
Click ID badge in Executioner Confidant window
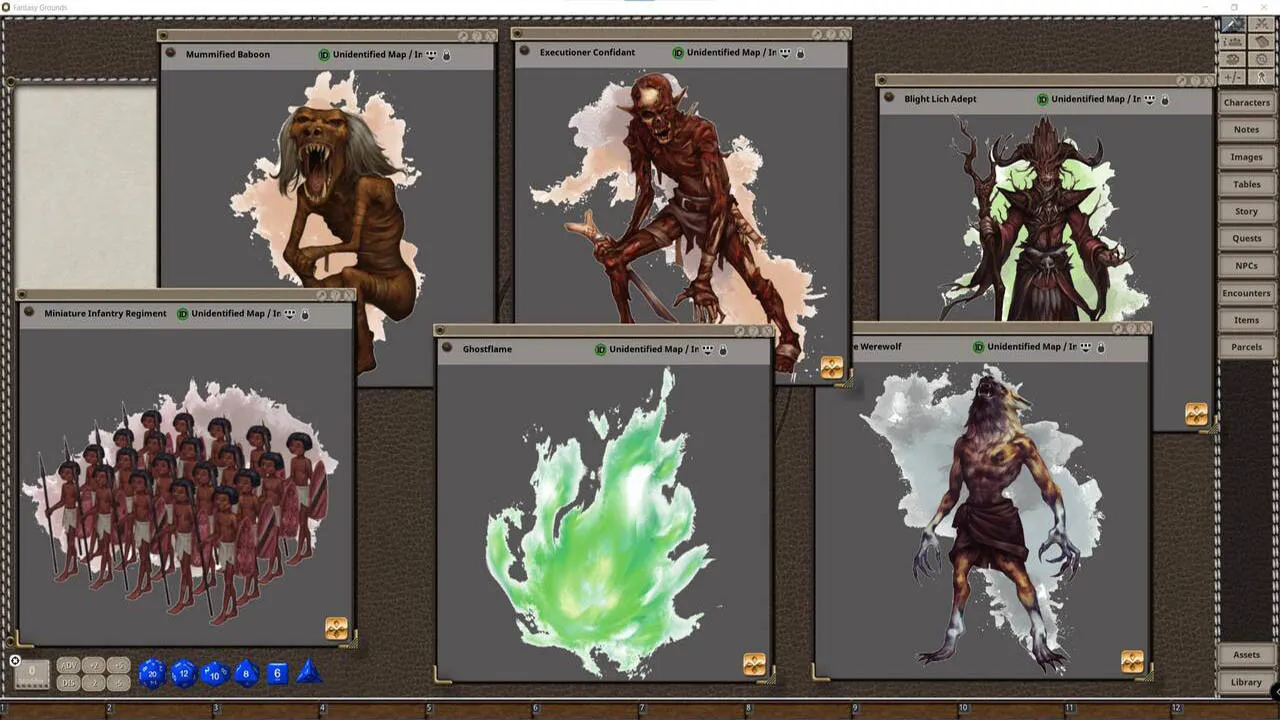pyautogui.click(x=678, y=53)
